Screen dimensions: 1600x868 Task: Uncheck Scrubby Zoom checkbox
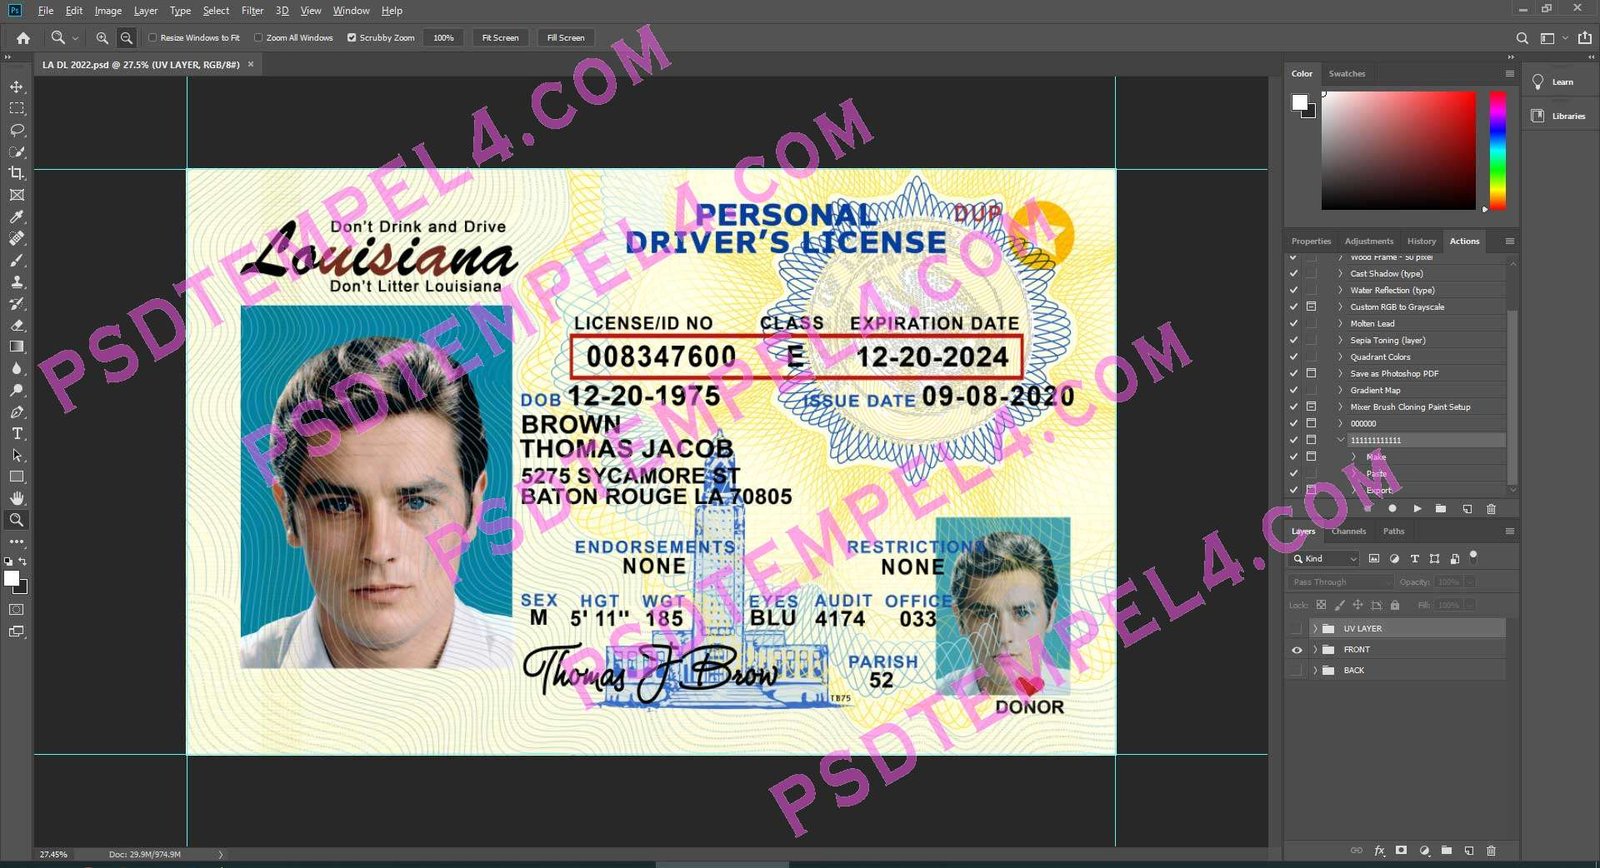[352, 38]
